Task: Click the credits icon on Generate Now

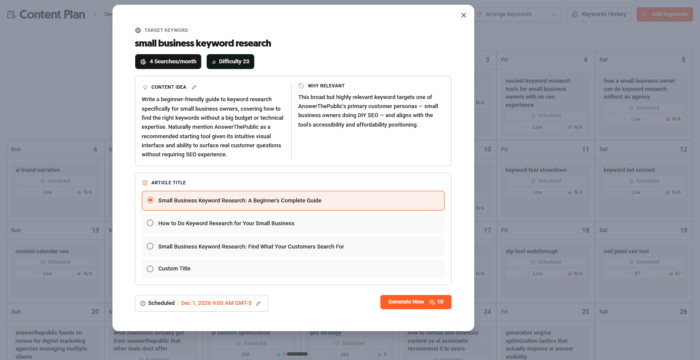Action: pyautogui.click(x=432, y=302)
